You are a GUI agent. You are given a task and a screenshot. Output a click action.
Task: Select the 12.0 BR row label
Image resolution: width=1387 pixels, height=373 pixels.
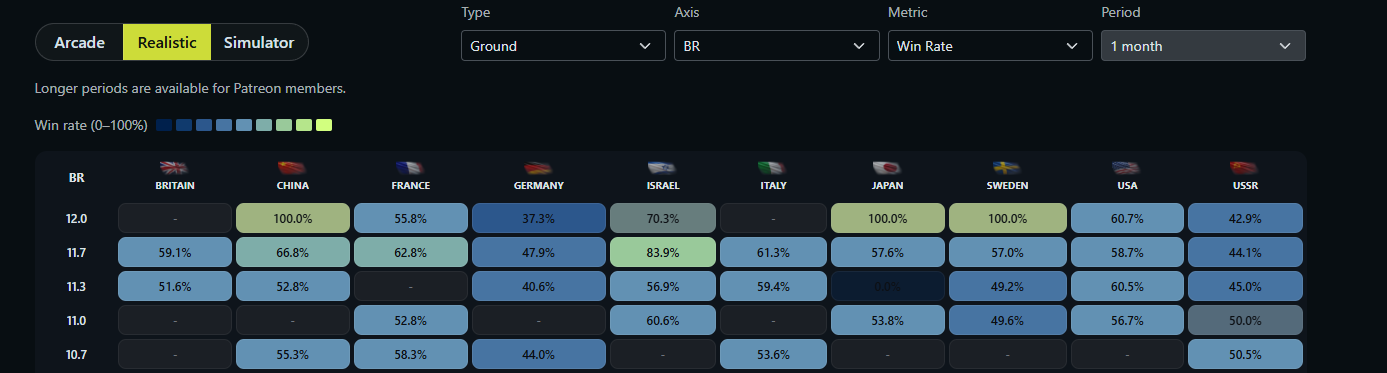coord(77,218)
